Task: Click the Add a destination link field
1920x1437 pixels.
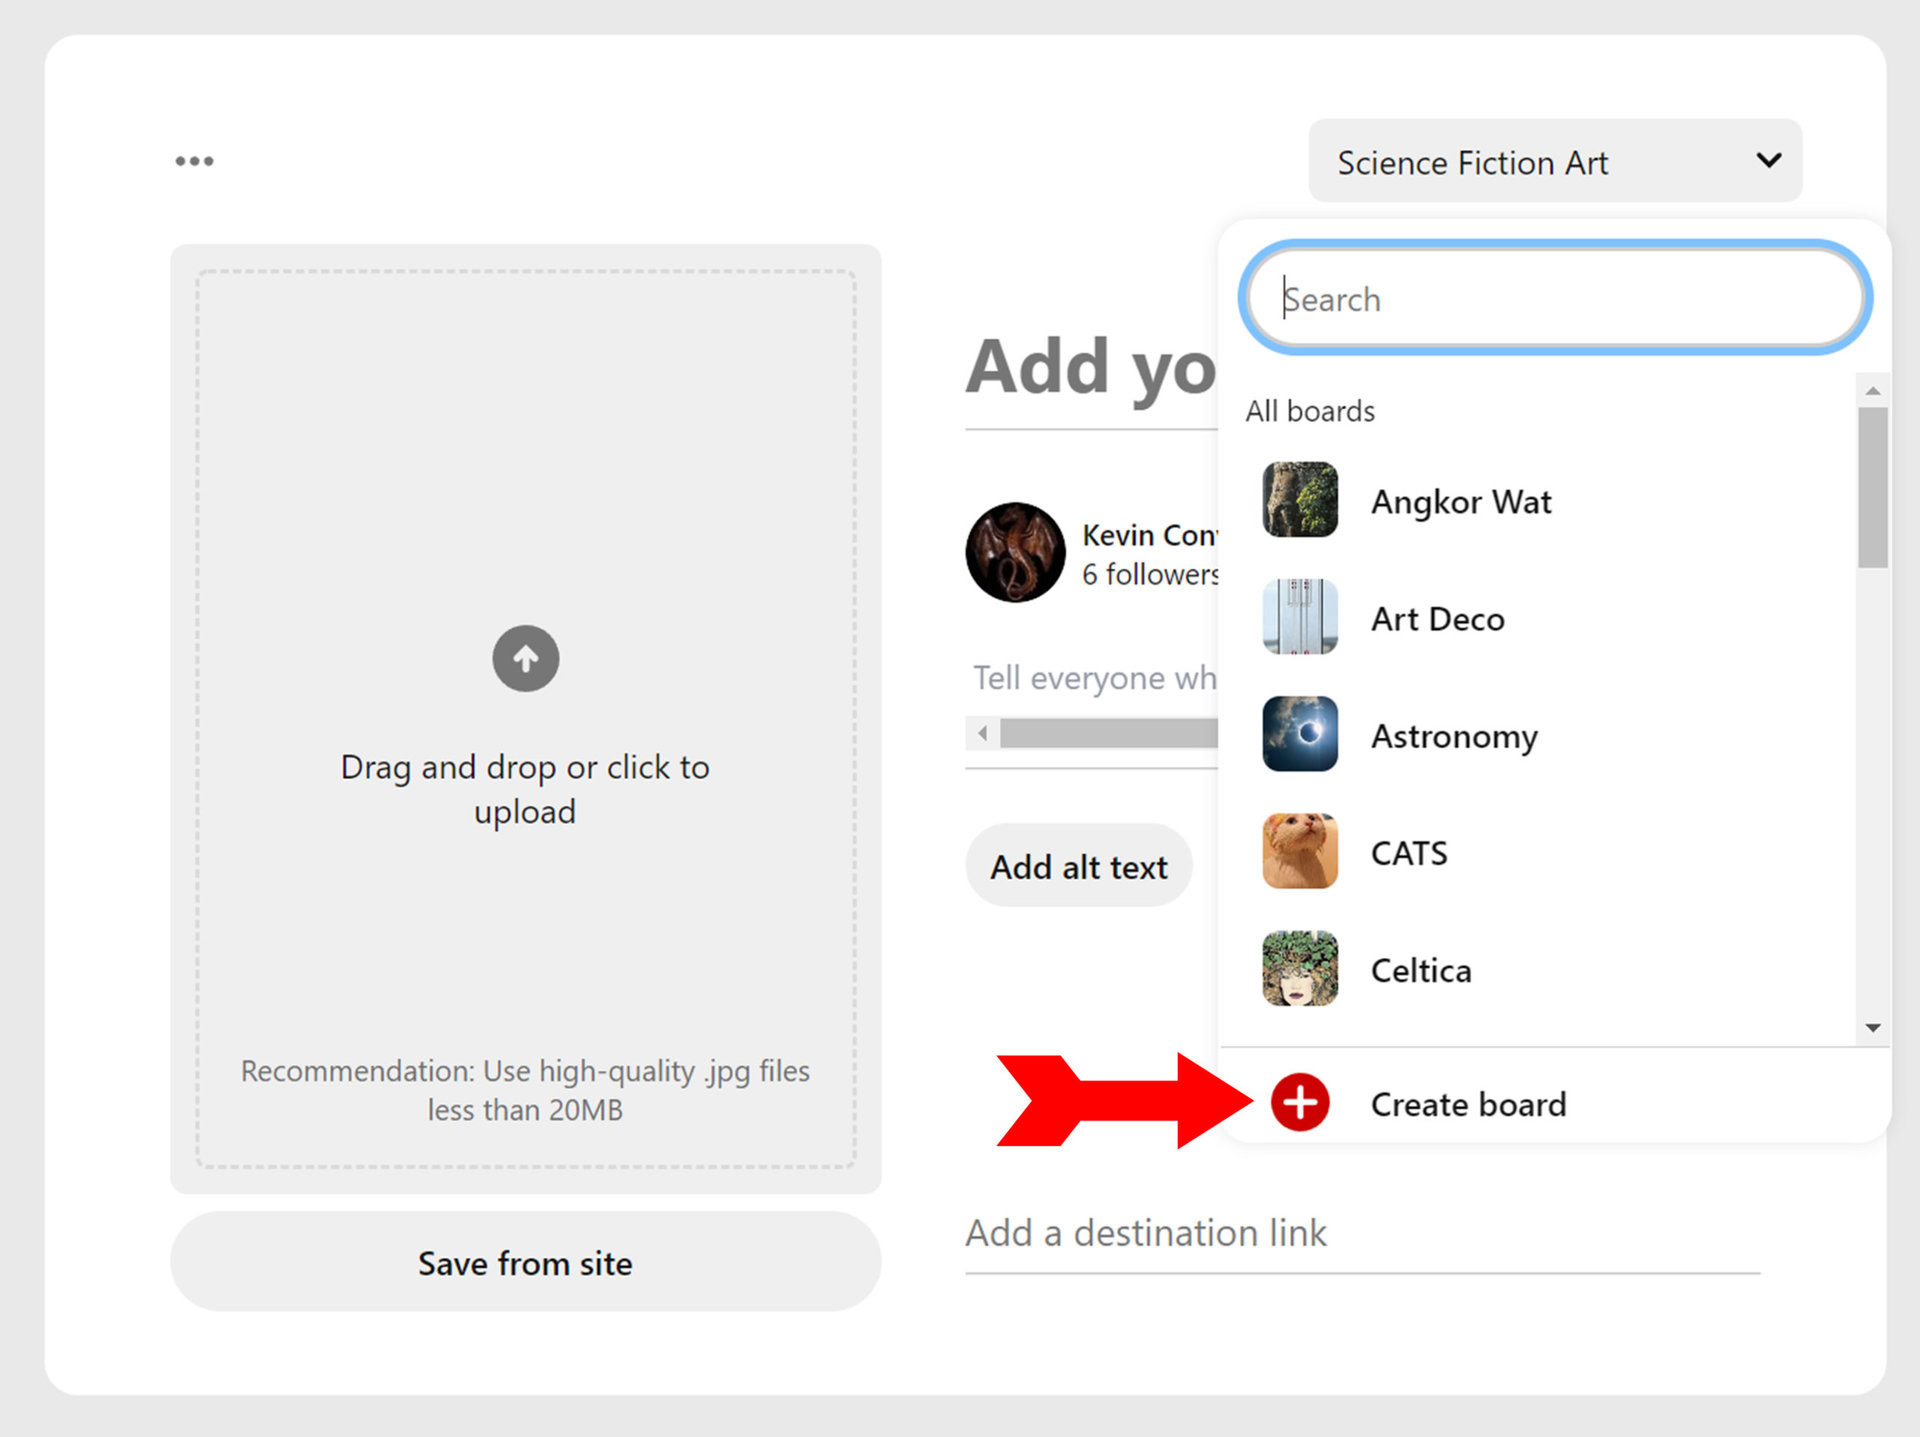Action: (x=1360, y=1234)
